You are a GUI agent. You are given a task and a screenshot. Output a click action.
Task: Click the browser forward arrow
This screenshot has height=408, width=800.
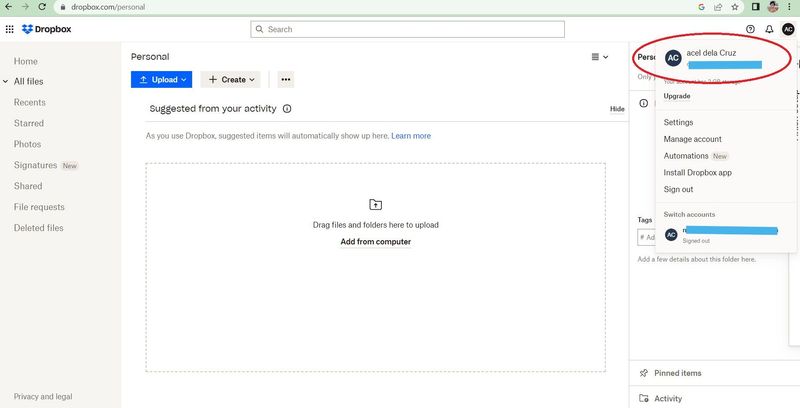tap(25, 7)
